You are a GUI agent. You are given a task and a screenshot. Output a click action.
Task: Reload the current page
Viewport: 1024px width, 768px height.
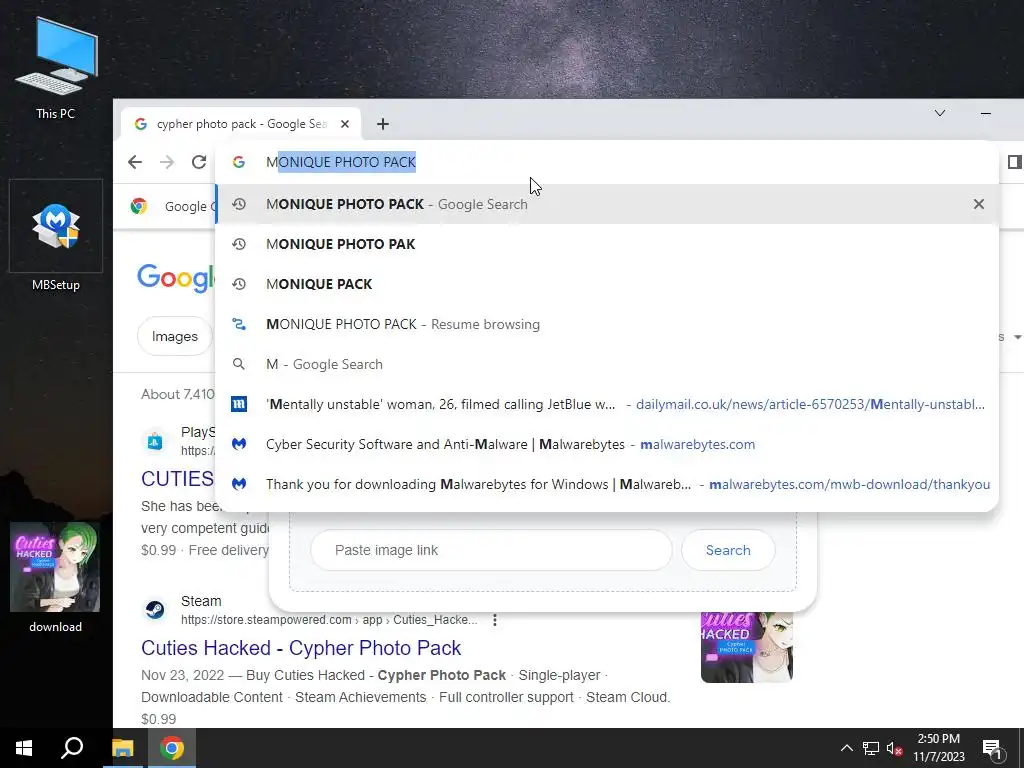point(199,162)
